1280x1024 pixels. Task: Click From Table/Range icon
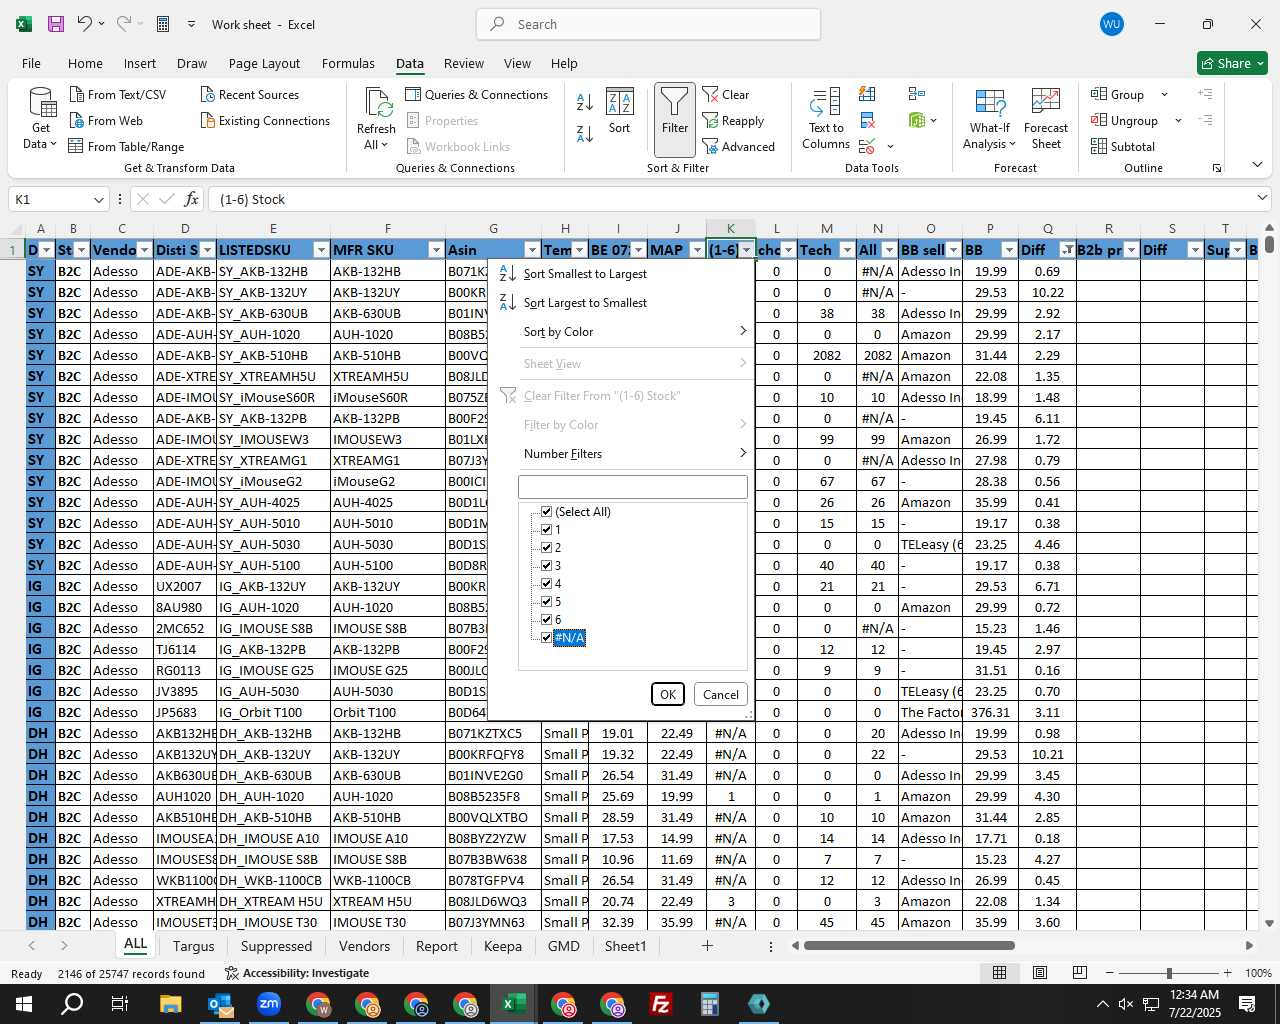76,146
